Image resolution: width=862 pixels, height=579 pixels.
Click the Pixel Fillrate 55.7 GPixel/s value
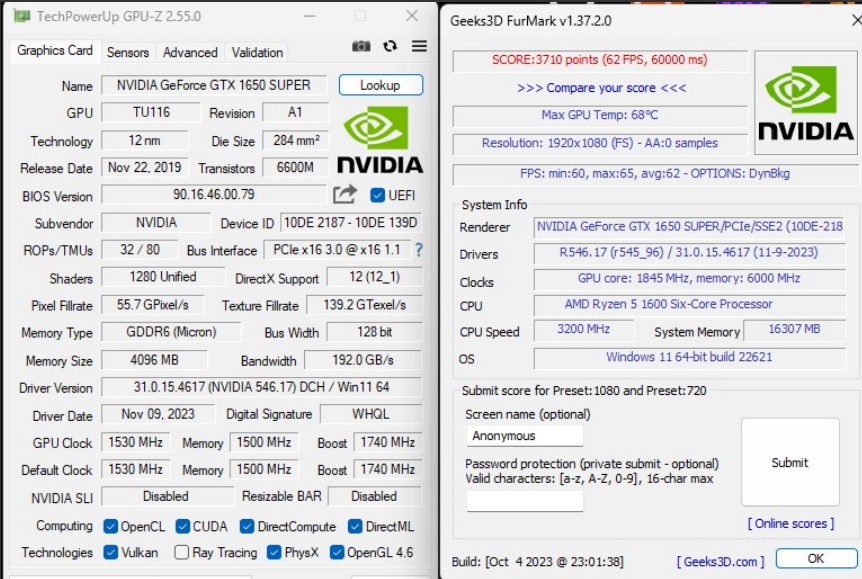point(152,305)
